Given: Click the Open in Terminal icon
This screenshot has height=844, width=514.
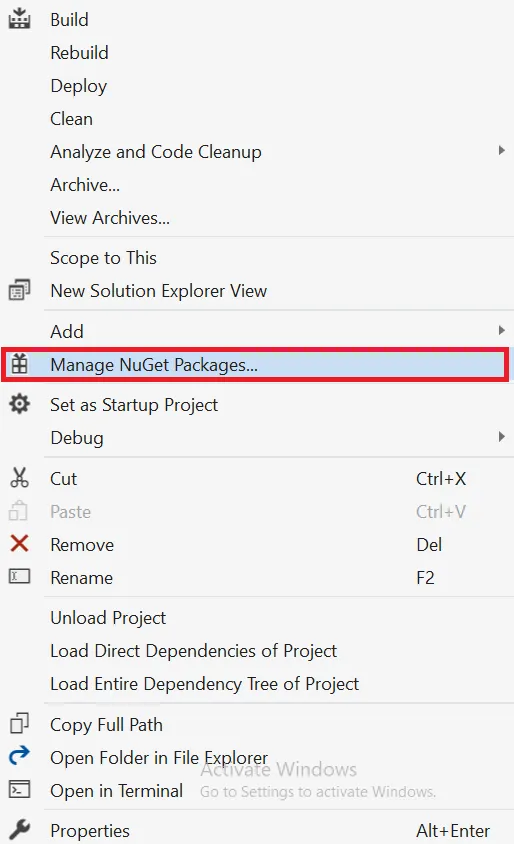Looking at the screenshot, I should (x=19, y=790).
